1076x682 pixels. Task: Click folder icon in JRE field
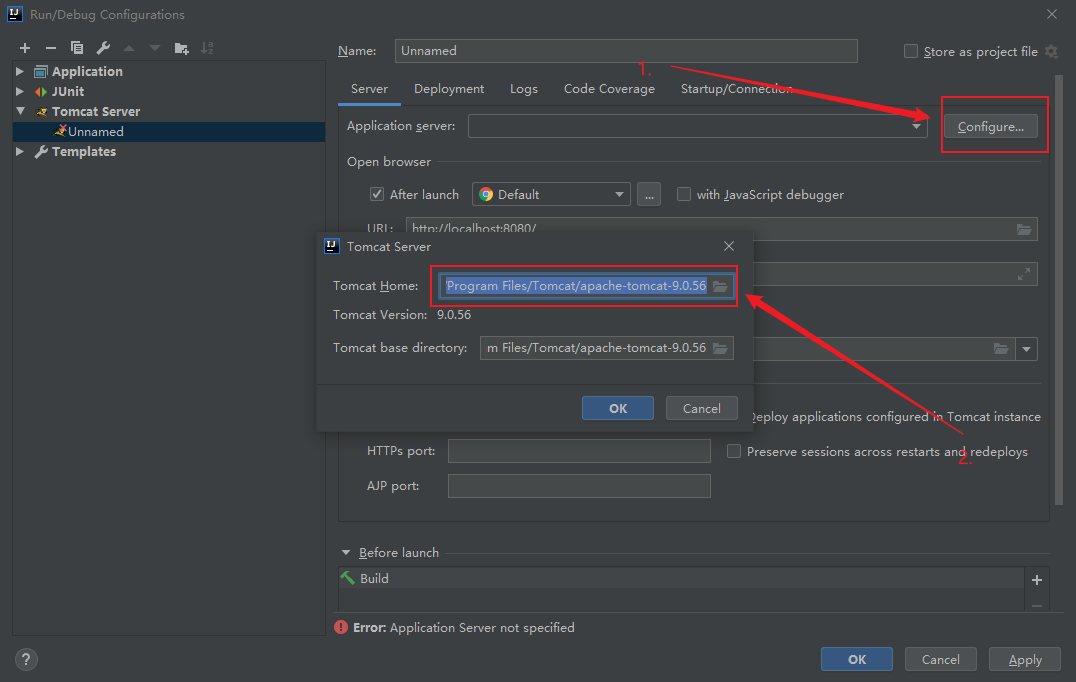[1001, 349]
